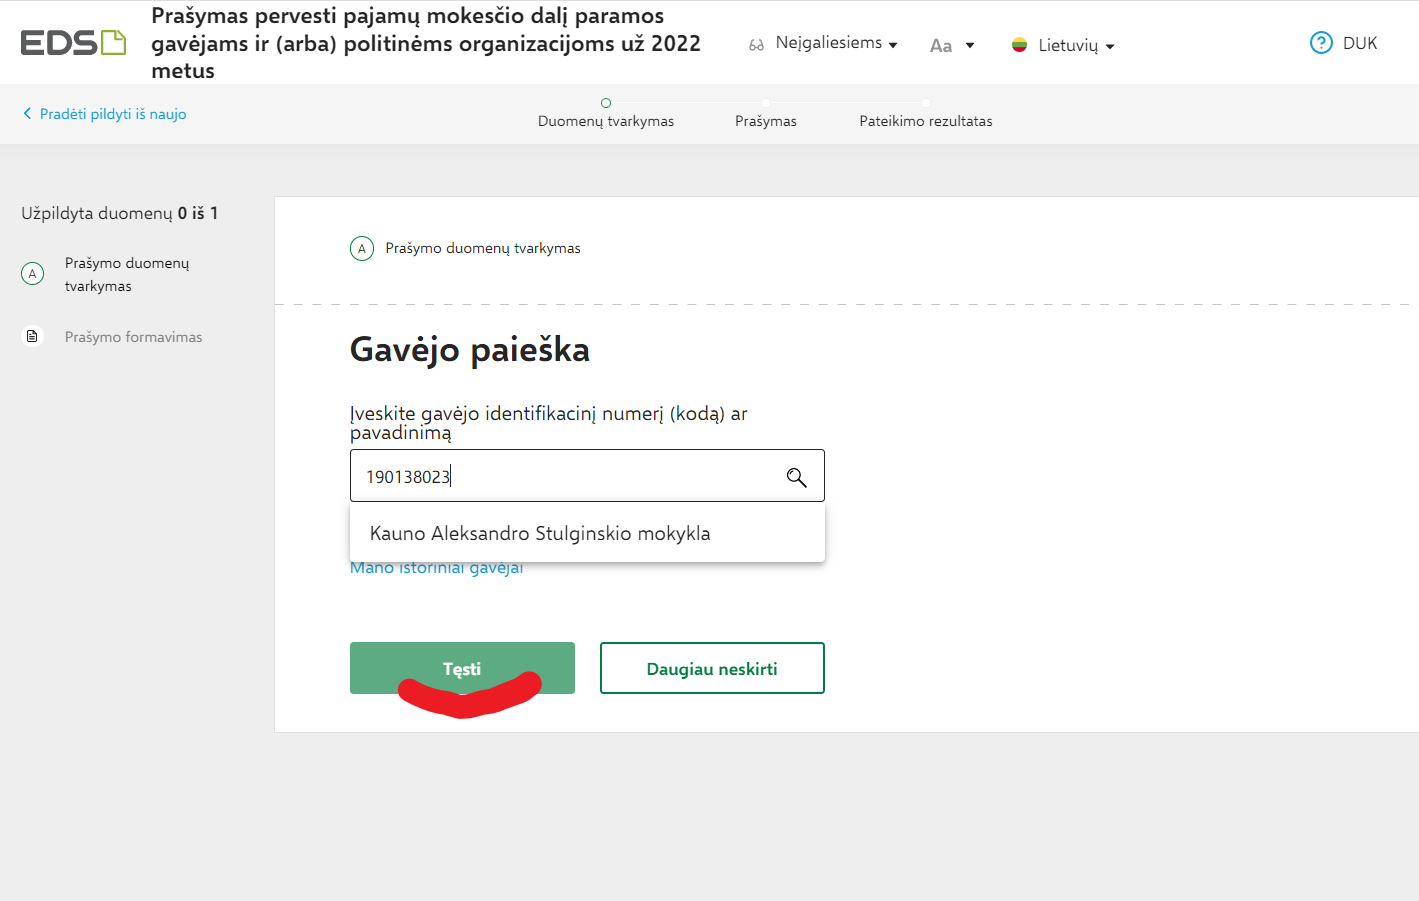Screen dimensions: 1419x901
Task: Click the glasses accessibility icon
Action: [x=756, y=45]
